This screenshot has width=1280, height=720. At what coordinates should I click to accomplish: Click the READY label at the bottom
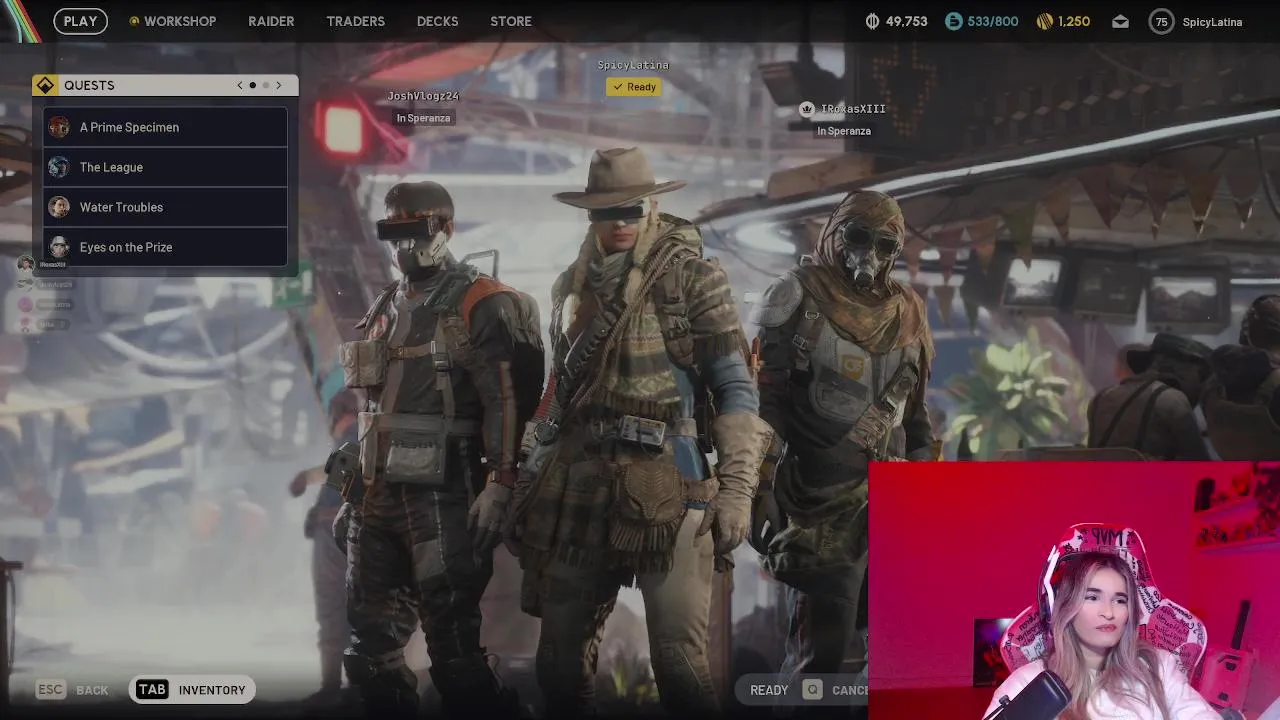(x=769, y=690)
